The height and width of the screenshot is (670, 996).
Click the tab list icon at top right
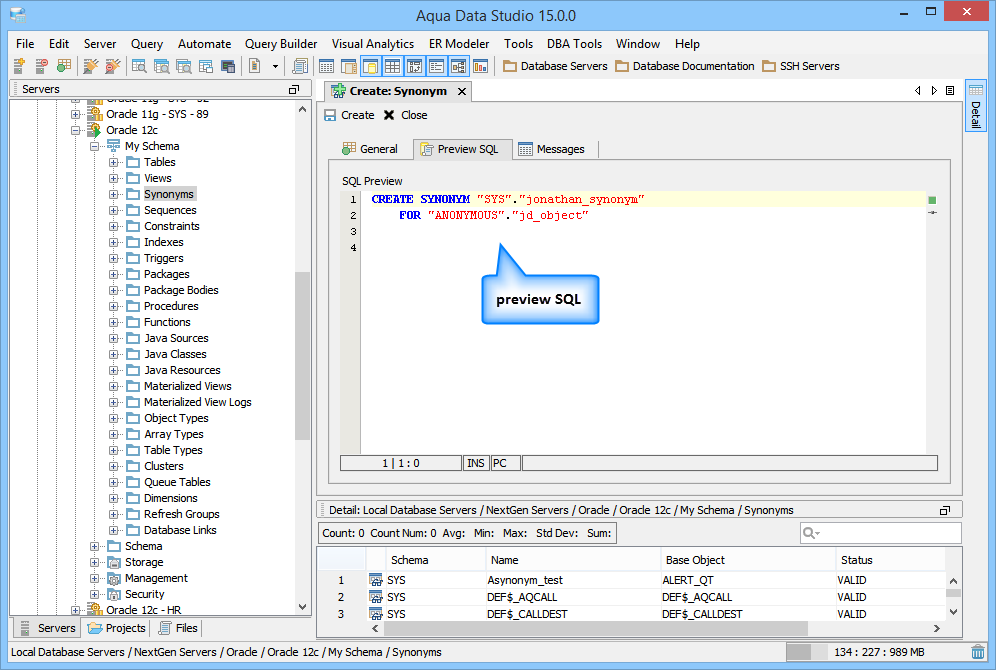coord(950,91)
